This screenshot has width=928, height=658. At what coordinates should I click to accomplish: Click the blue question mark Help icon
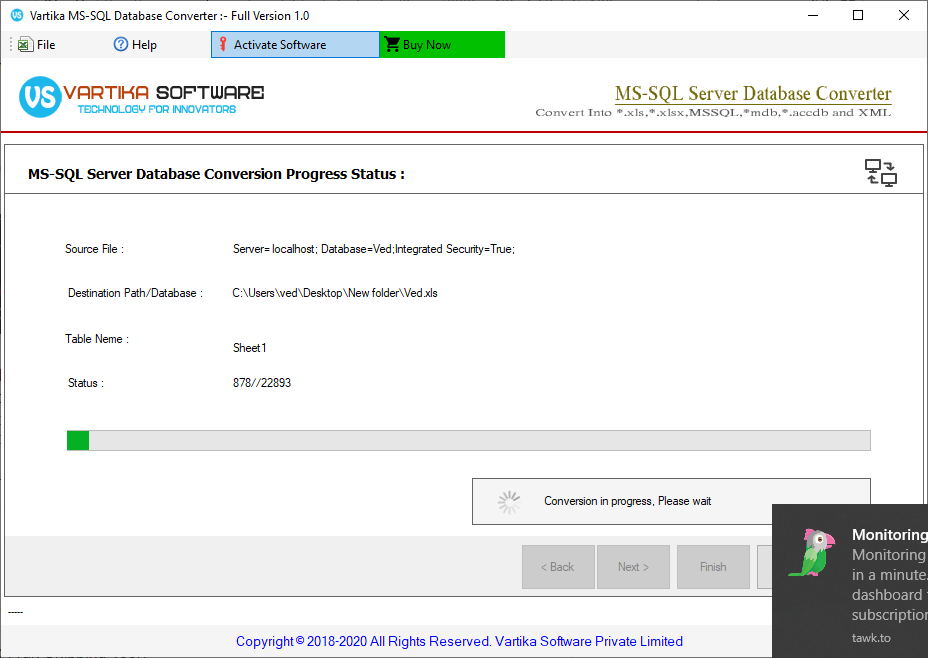coord(121,44)
